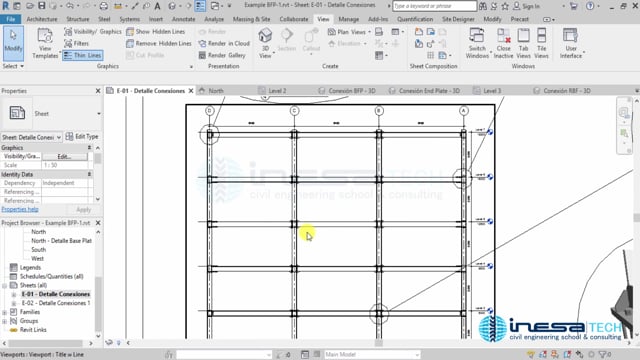
Task: Open Render Gallery
Action: pos(222,55)
